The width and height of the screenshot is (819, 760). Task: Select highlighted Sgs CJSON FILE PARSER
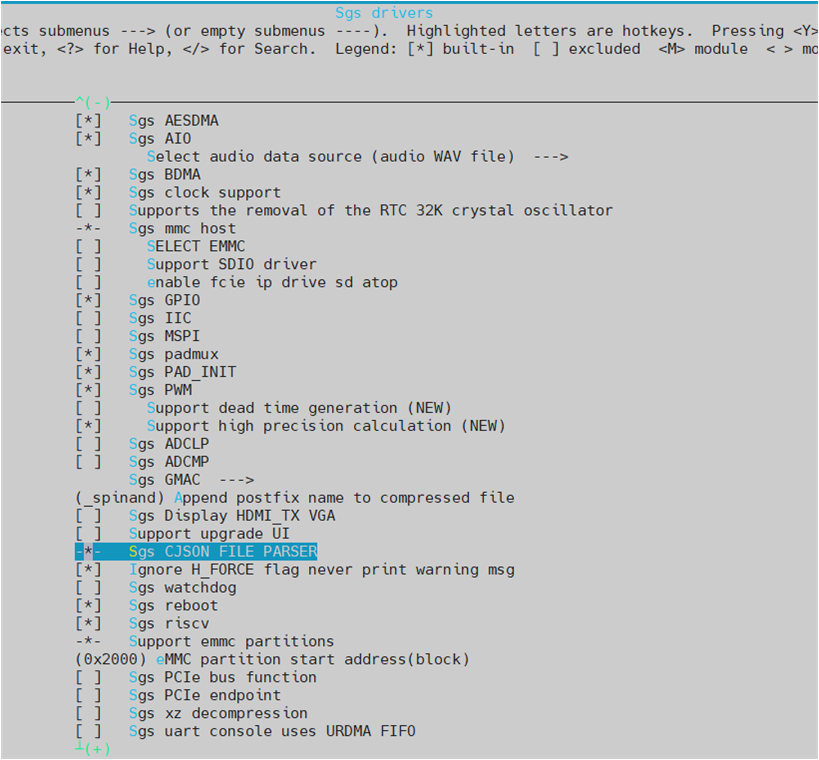click(196, 552)
